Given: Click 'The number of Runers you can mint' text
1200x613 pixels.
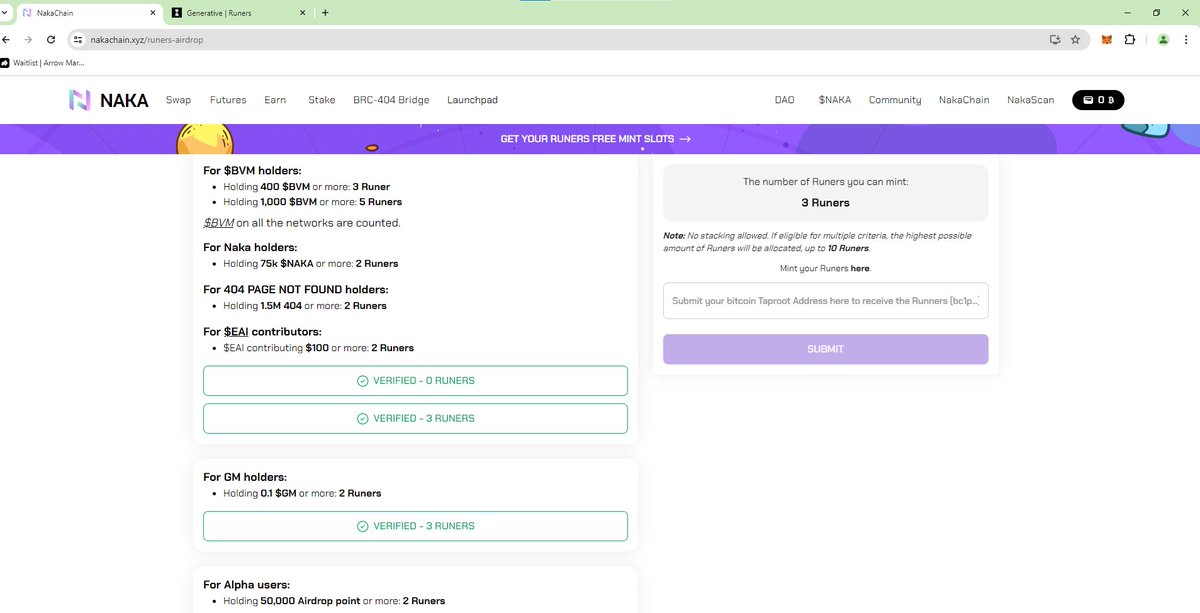Looking at the screenshot, I should click(x=826, y=182).
